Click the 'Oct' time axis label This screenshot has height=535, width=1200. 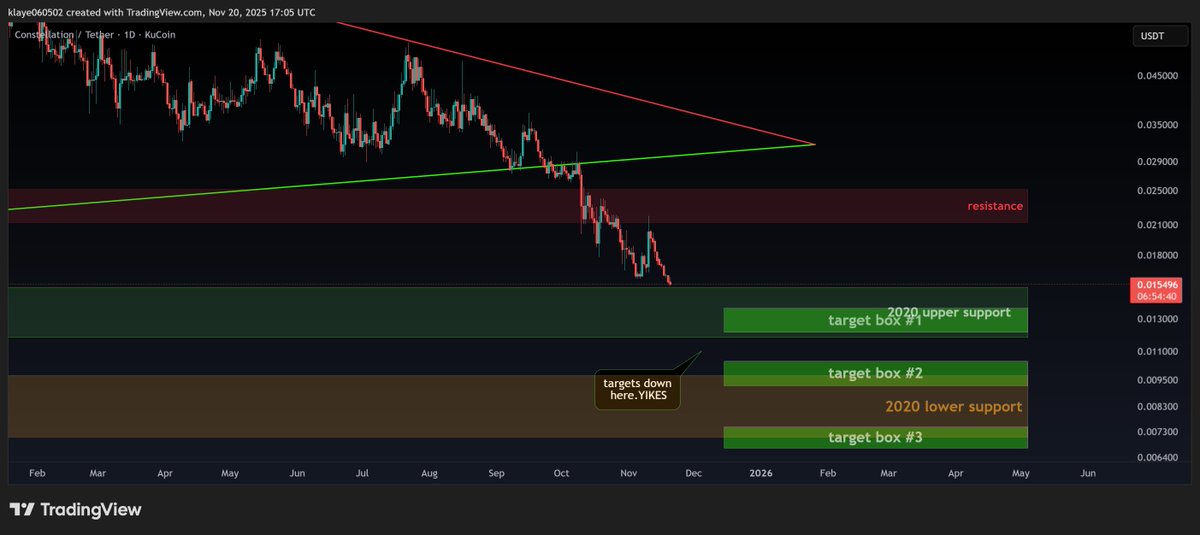[561, 473]
